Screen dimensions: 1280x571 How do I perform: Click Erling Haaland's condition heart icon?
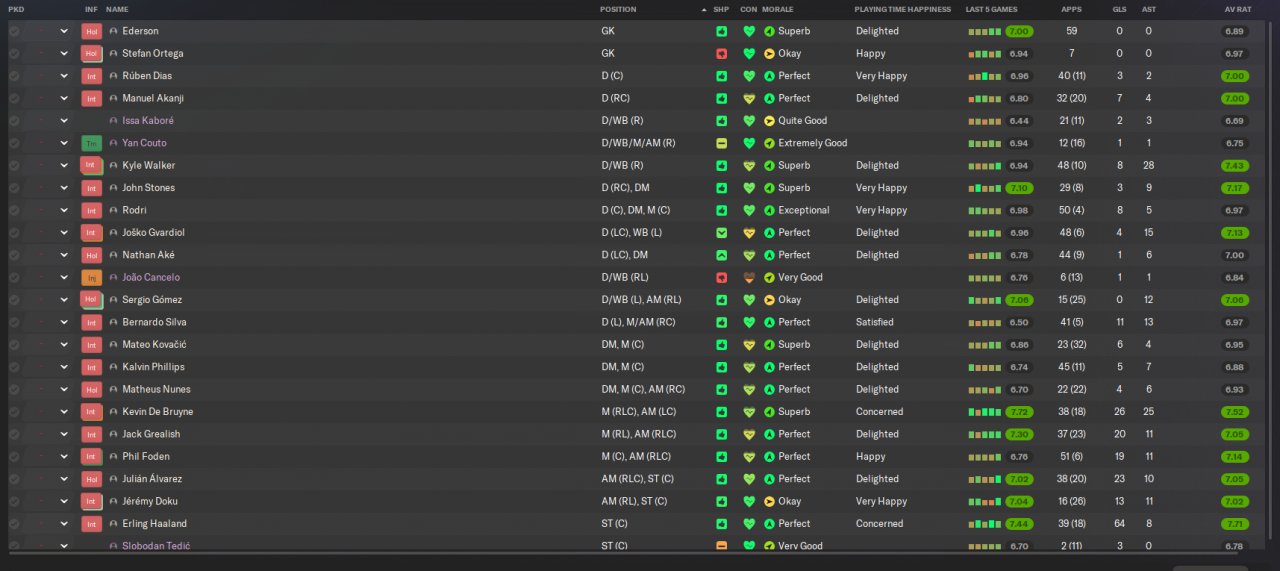749,524
